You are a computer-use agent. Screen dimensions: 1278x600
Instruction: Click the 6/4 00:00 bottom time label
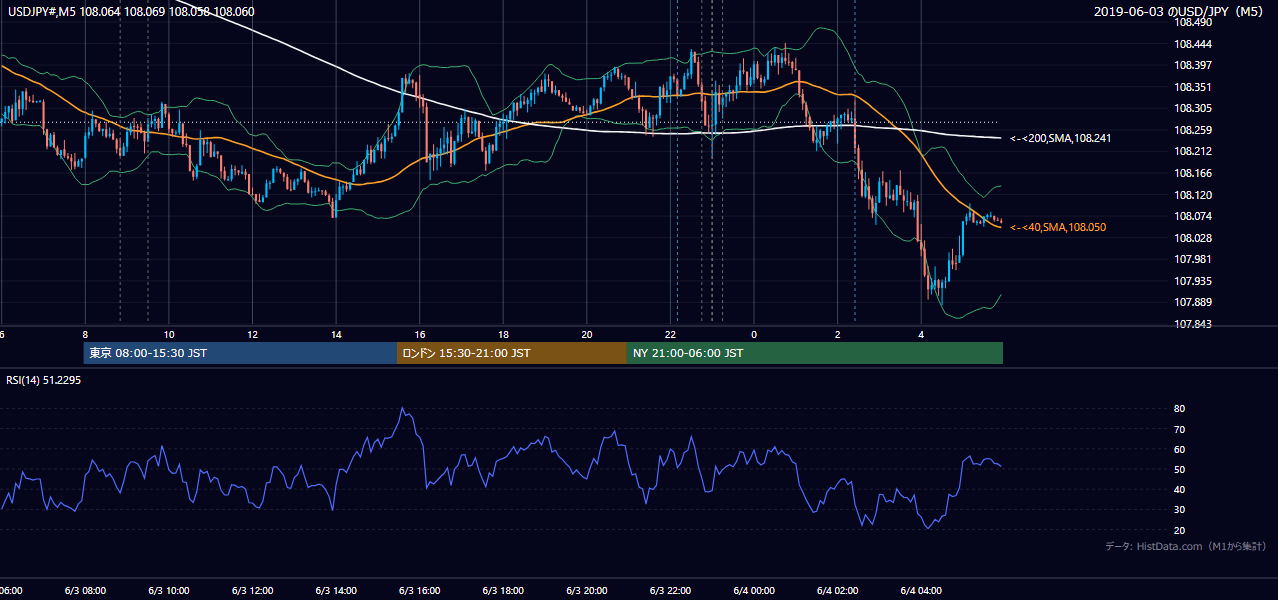click(754, 591)
